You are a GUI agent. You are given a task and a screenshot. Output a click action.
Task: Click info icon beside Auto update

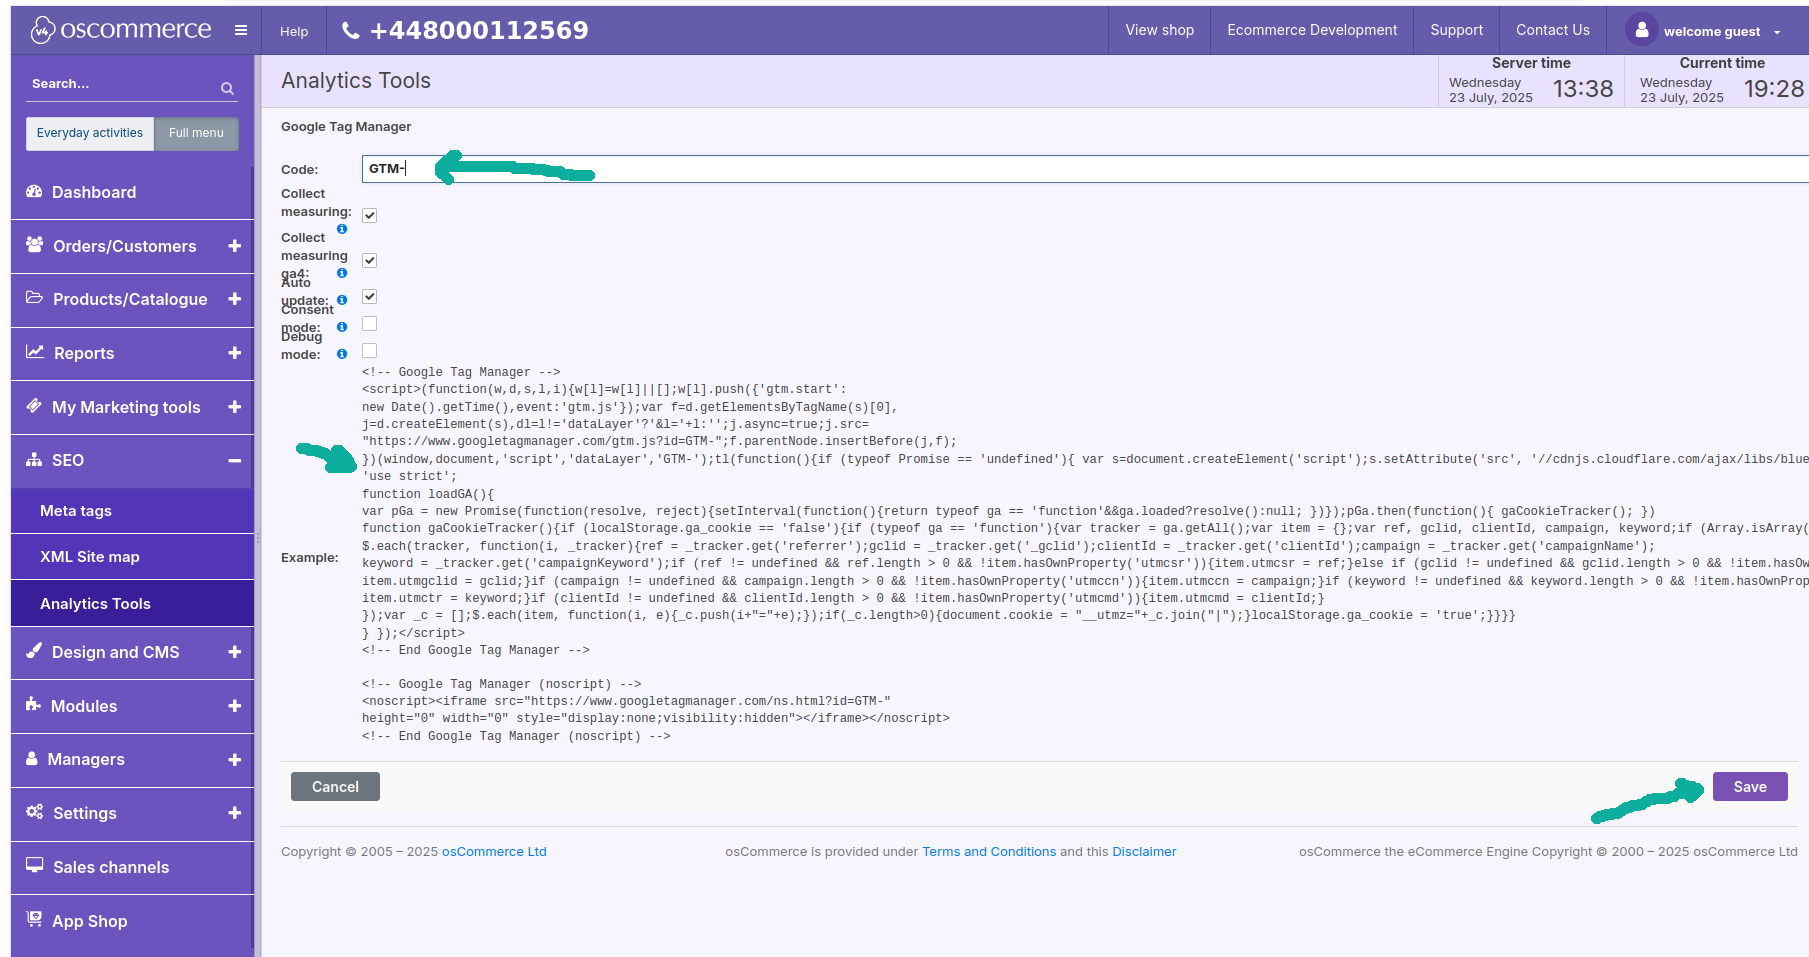342,300
